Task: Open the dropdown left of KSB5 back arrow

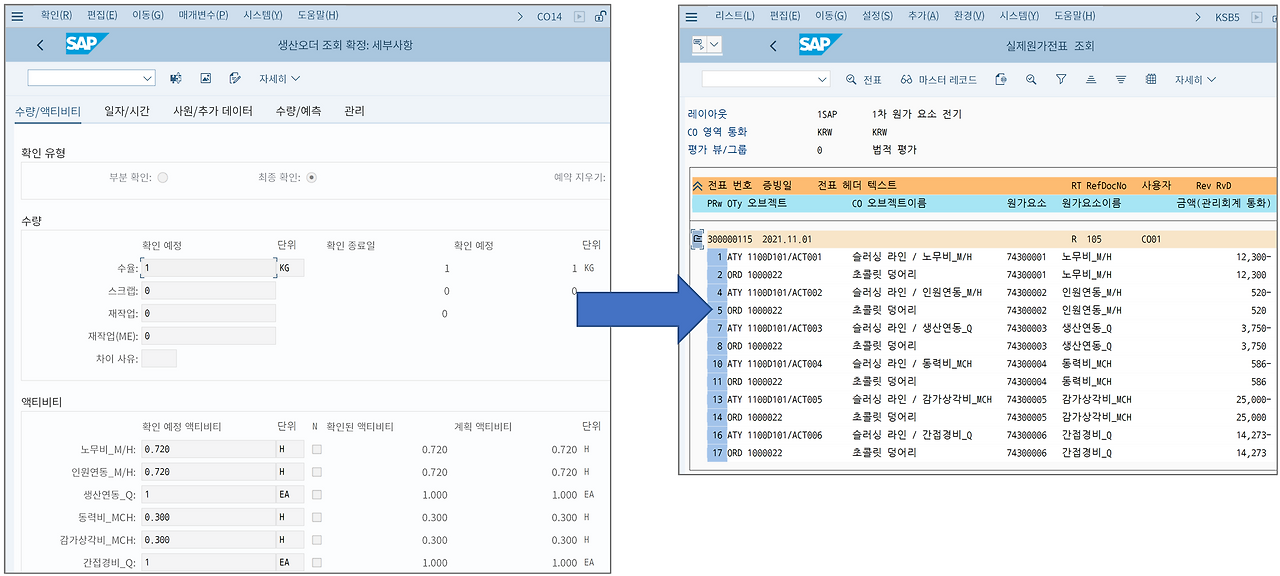Action: tap(714, 46)
